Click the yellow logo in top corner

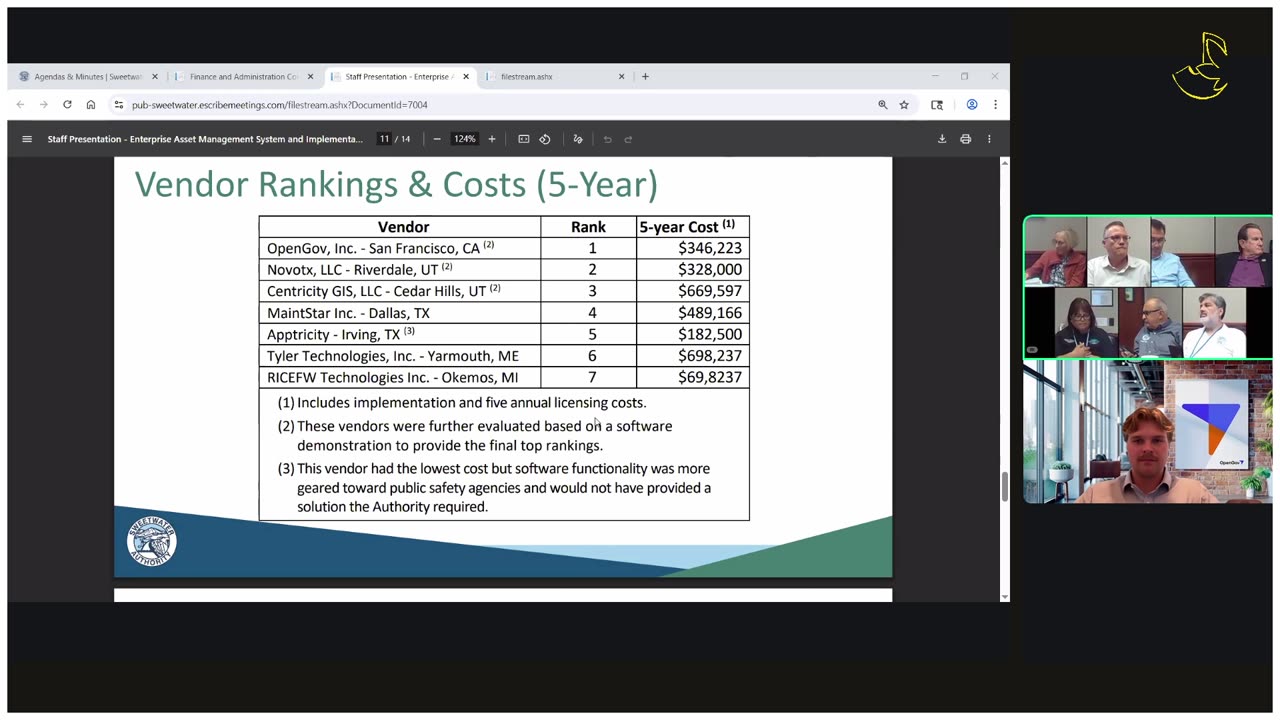coord(1201,66)
